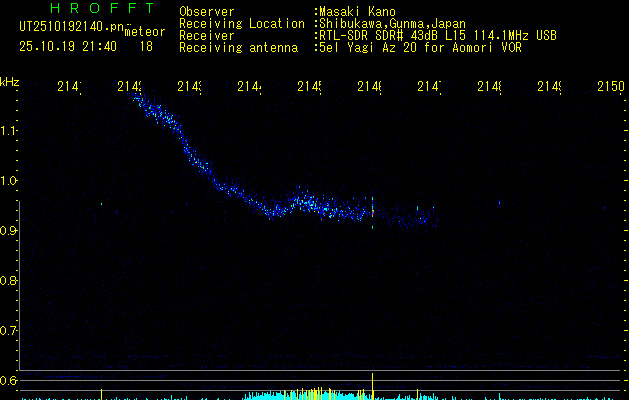The height and width of the screenshot is (400, 629).
Task: Select the 5el Yagi antenna description
Action: (x=417, y=47)
